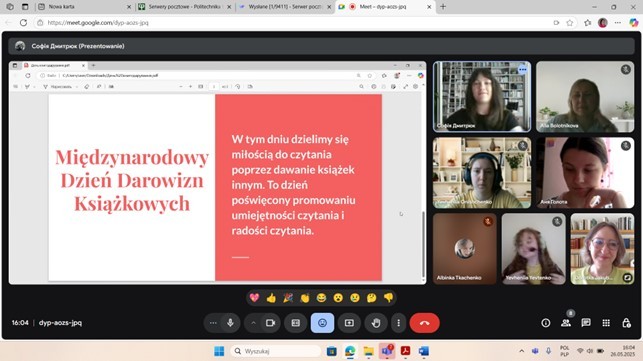
Task: Open meeting details info icon
Action: pos(545,323)
